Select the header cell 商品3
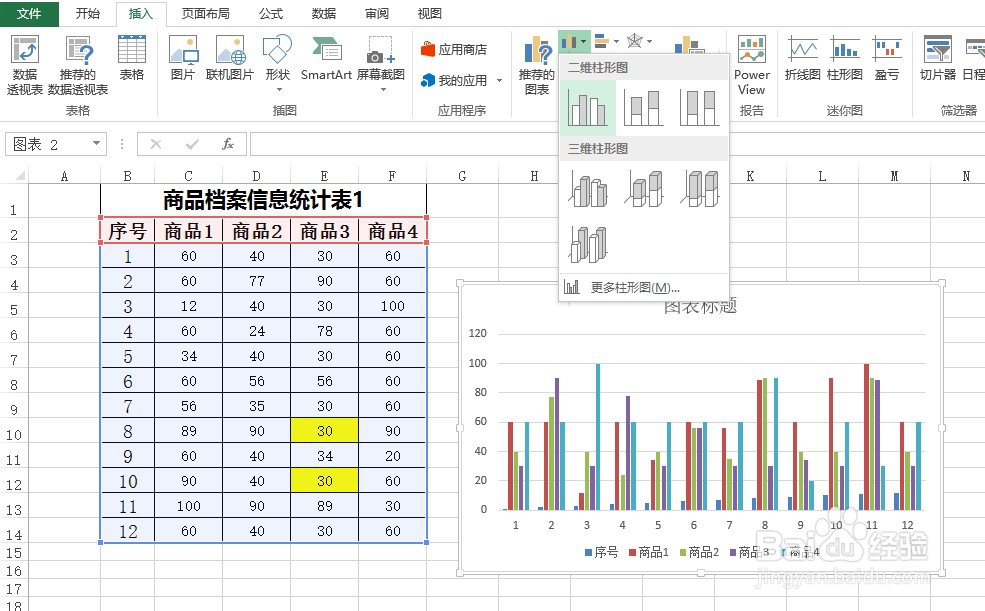The height and width of the screenshot is (611, 985). [x=325, y=231]
